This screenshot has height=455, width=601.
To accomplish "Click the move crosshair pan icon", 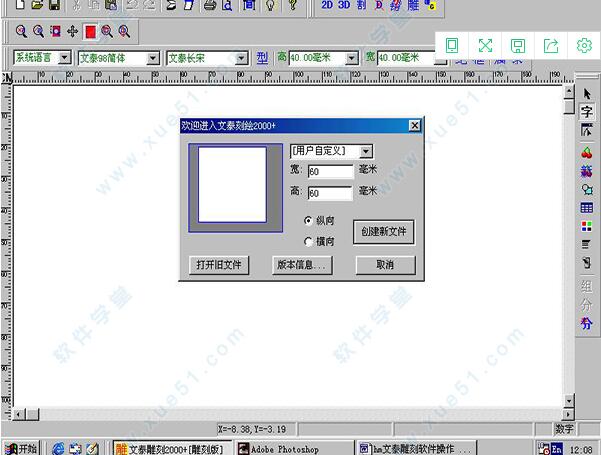I will [73, 32].
